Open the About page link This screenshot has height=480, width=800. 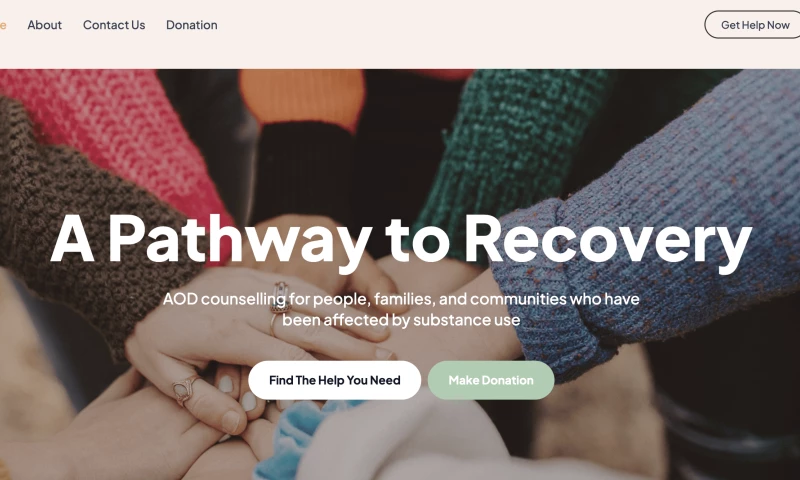44,24
